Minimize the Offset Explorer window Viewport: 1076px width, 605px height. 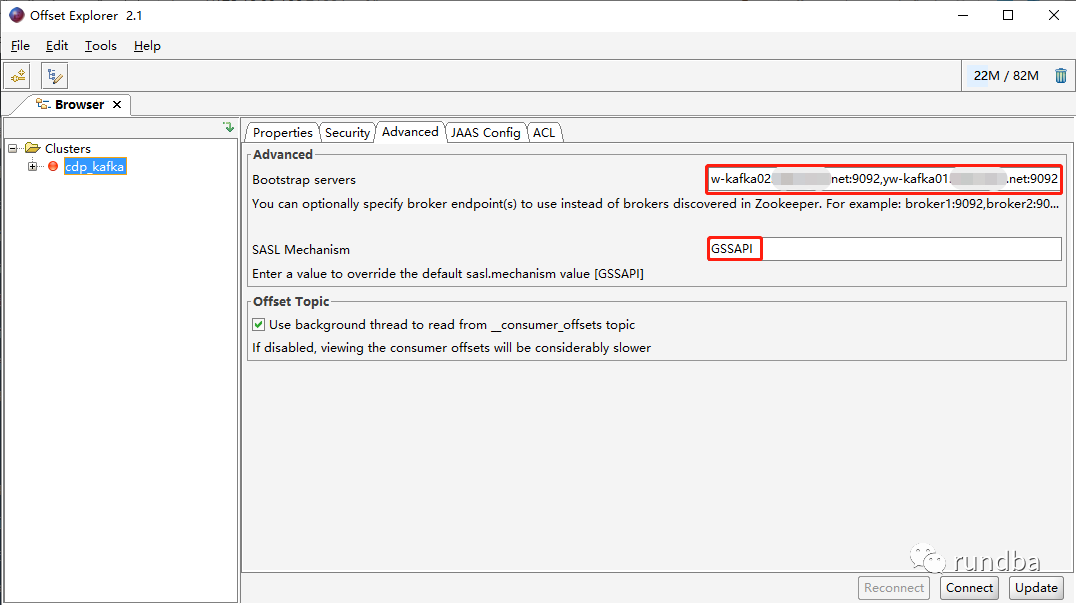963,15
